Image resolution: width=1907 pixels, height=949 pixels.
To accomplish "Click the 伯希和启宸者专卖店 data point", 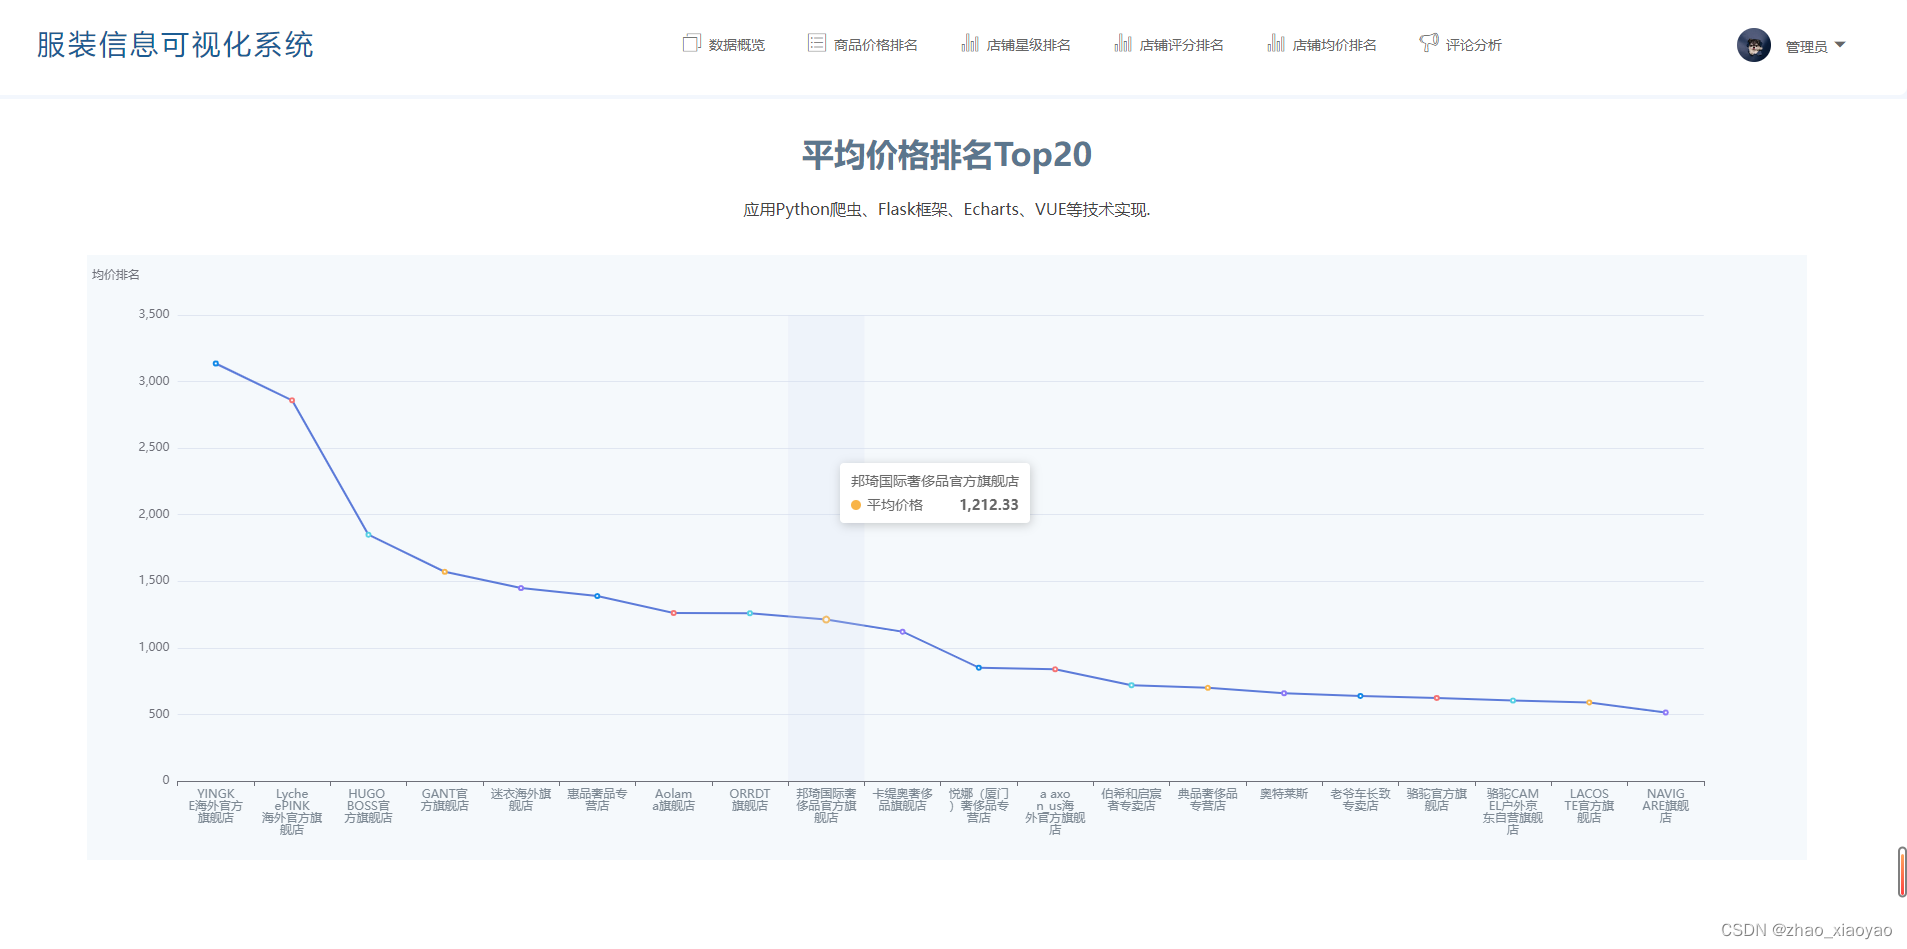I will click(x=1132, y=685).
